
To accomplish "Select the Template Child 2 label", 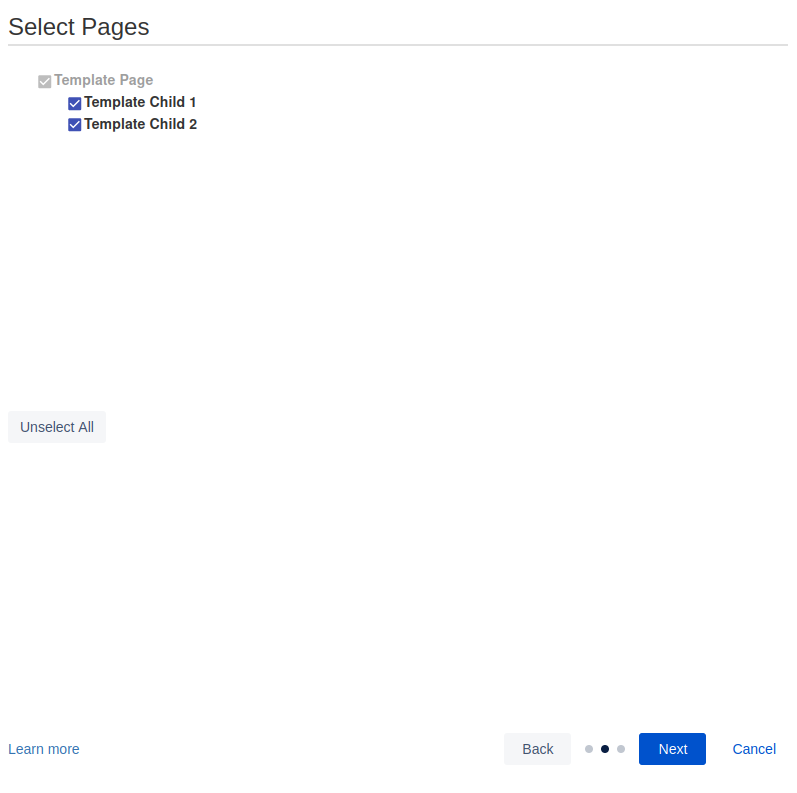I will tap(141, 124).
